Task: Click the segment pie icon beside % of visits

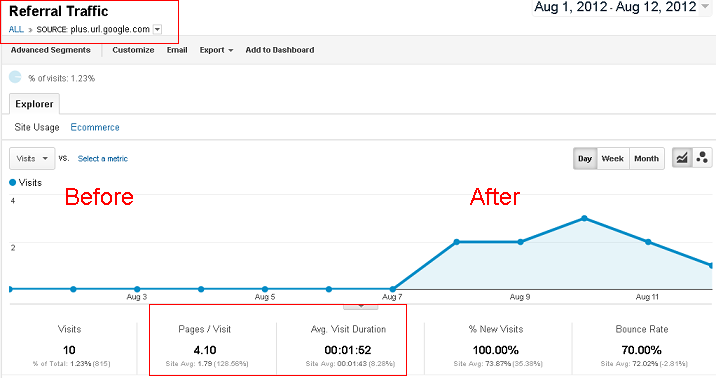Action: [x=15, y=77]
